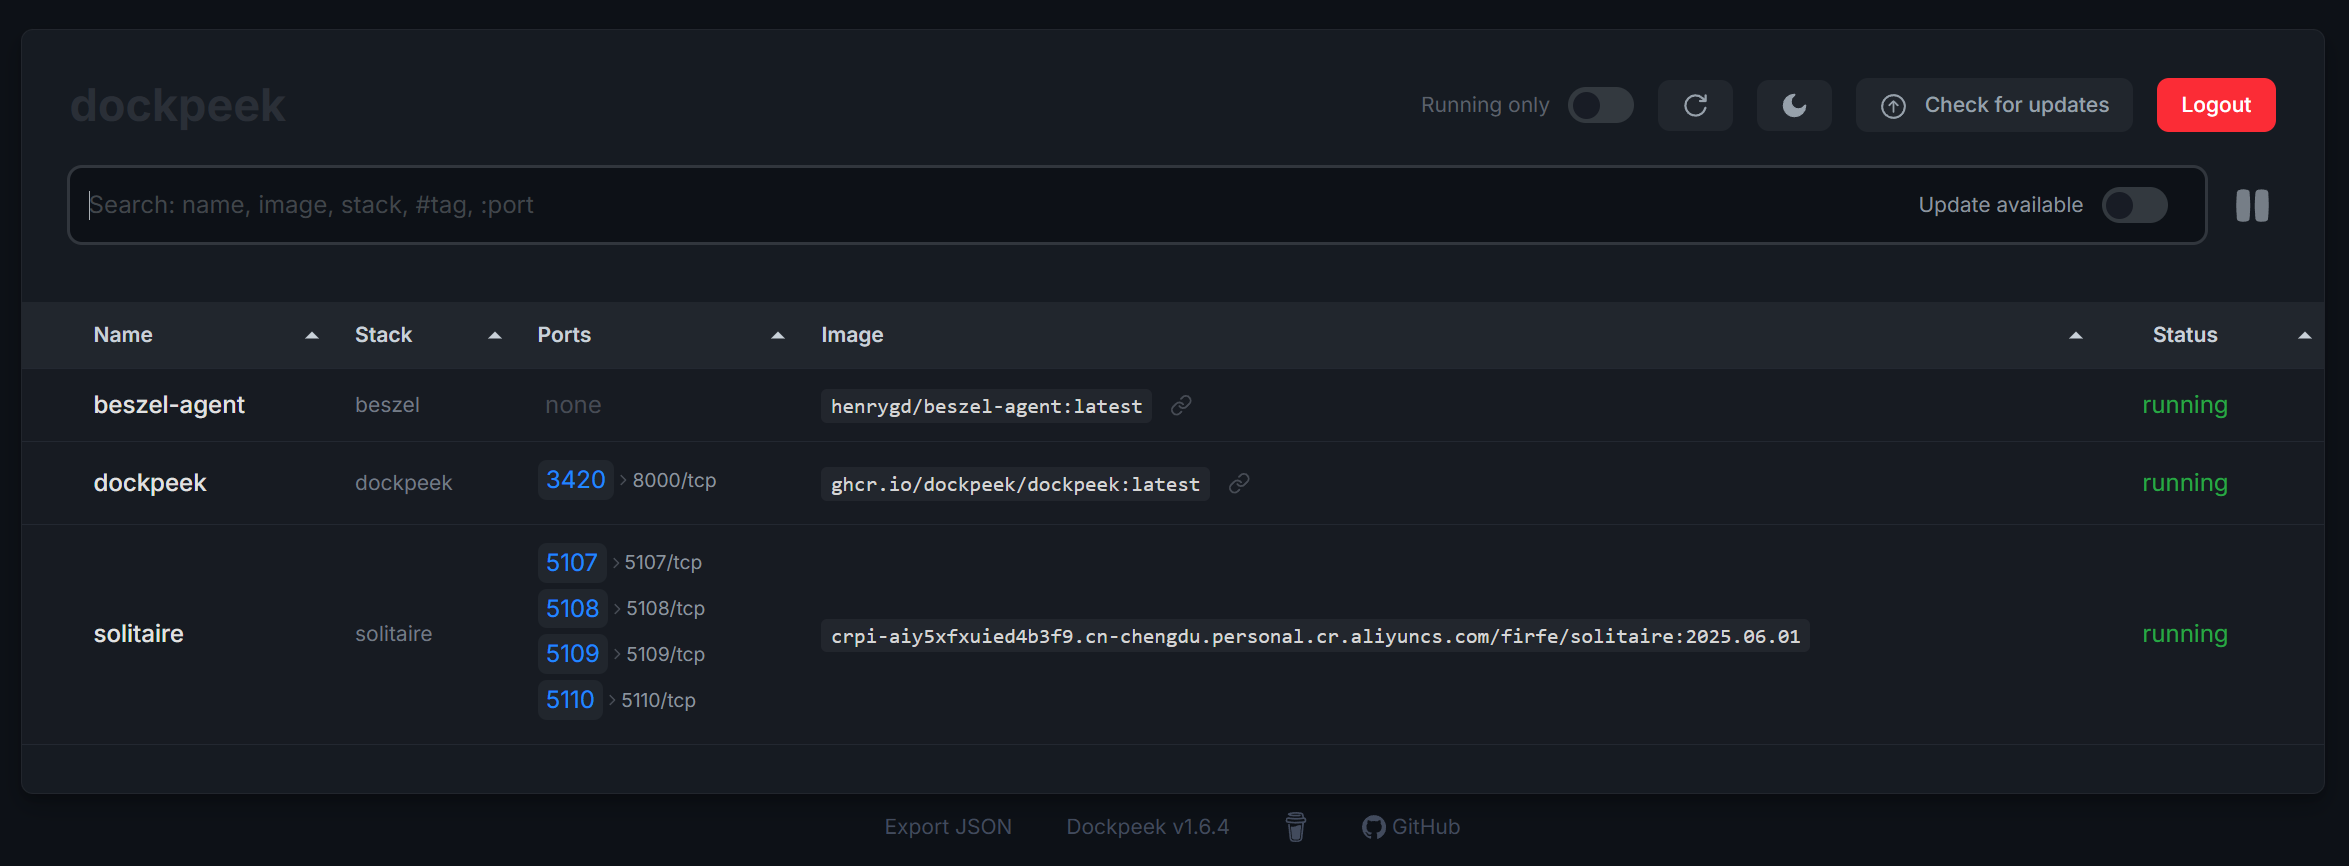The height and width of the screenshot is (866, 2349).
Task: Open link icon next to dockpeek image
Action: (1239, 484)
